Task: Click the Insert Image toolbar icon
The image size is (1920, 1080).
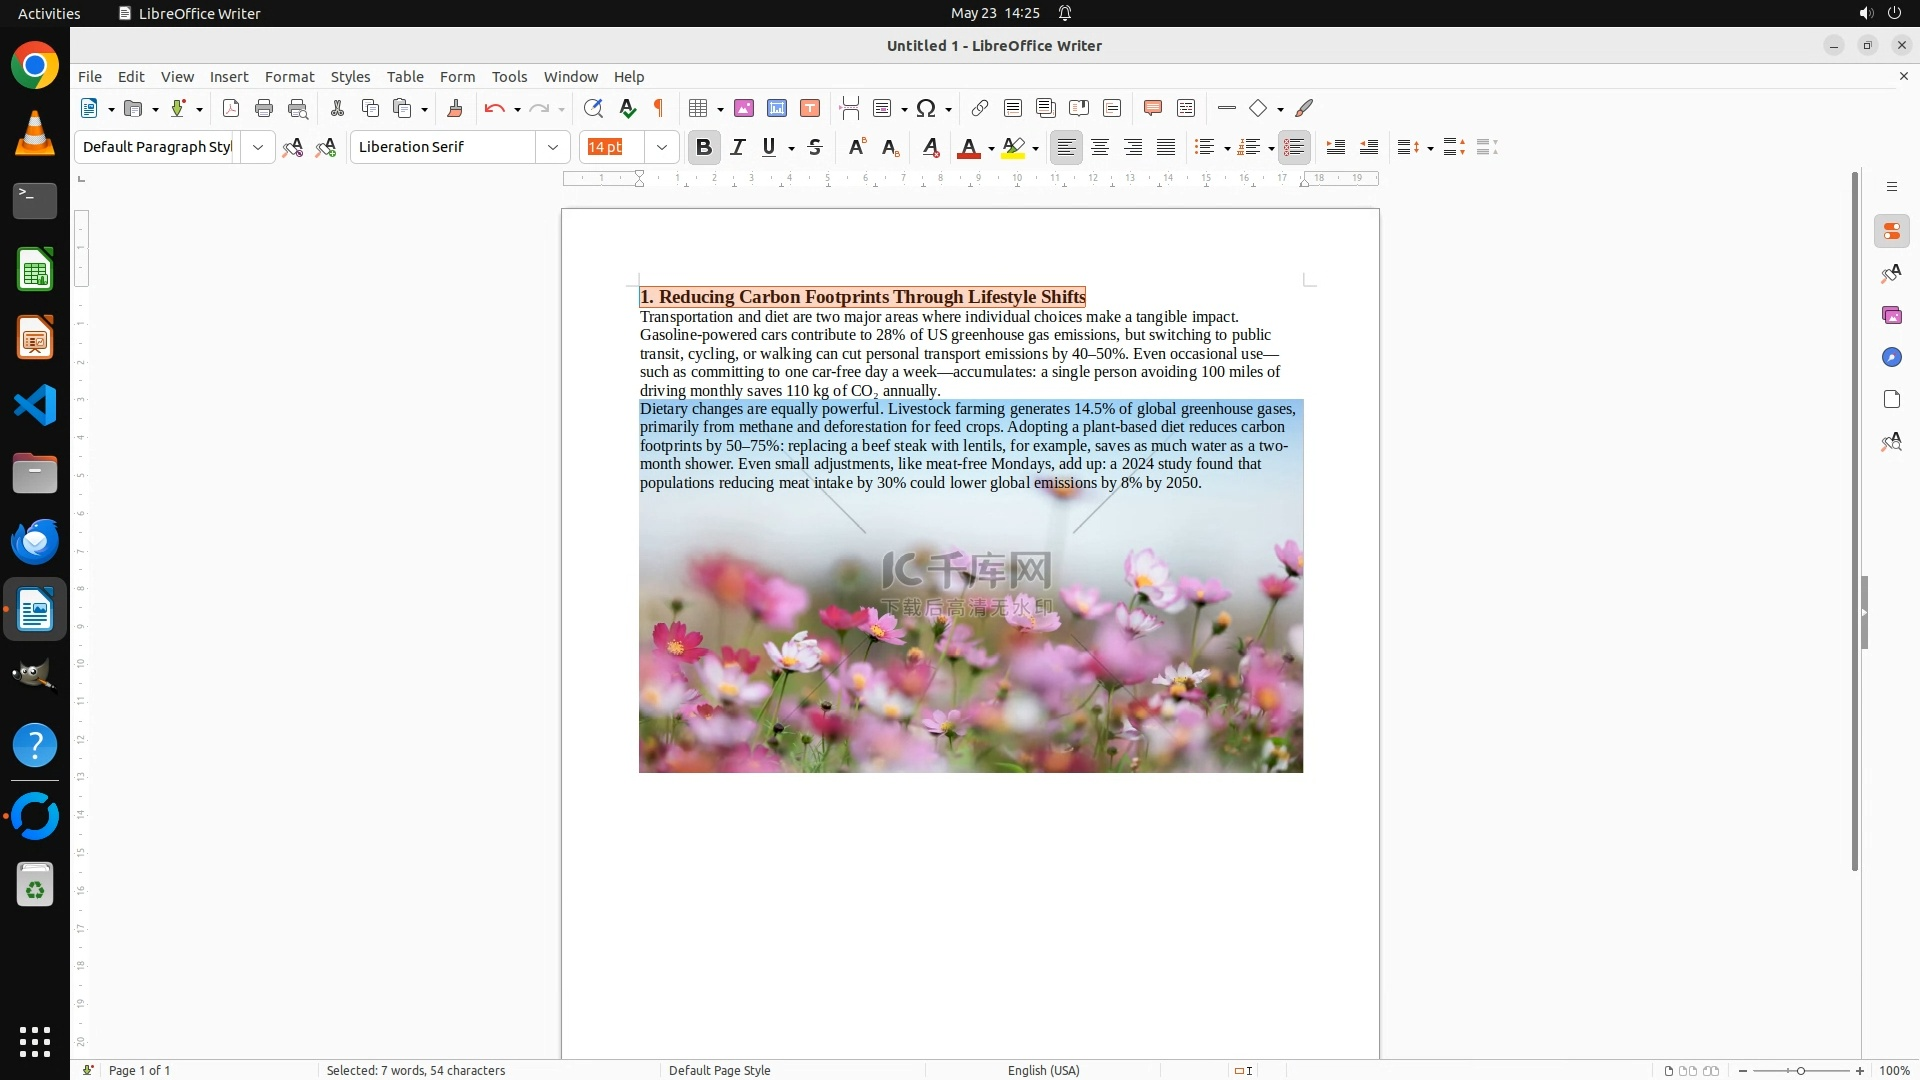Action: pyautogui.click(x=744, y=108)
